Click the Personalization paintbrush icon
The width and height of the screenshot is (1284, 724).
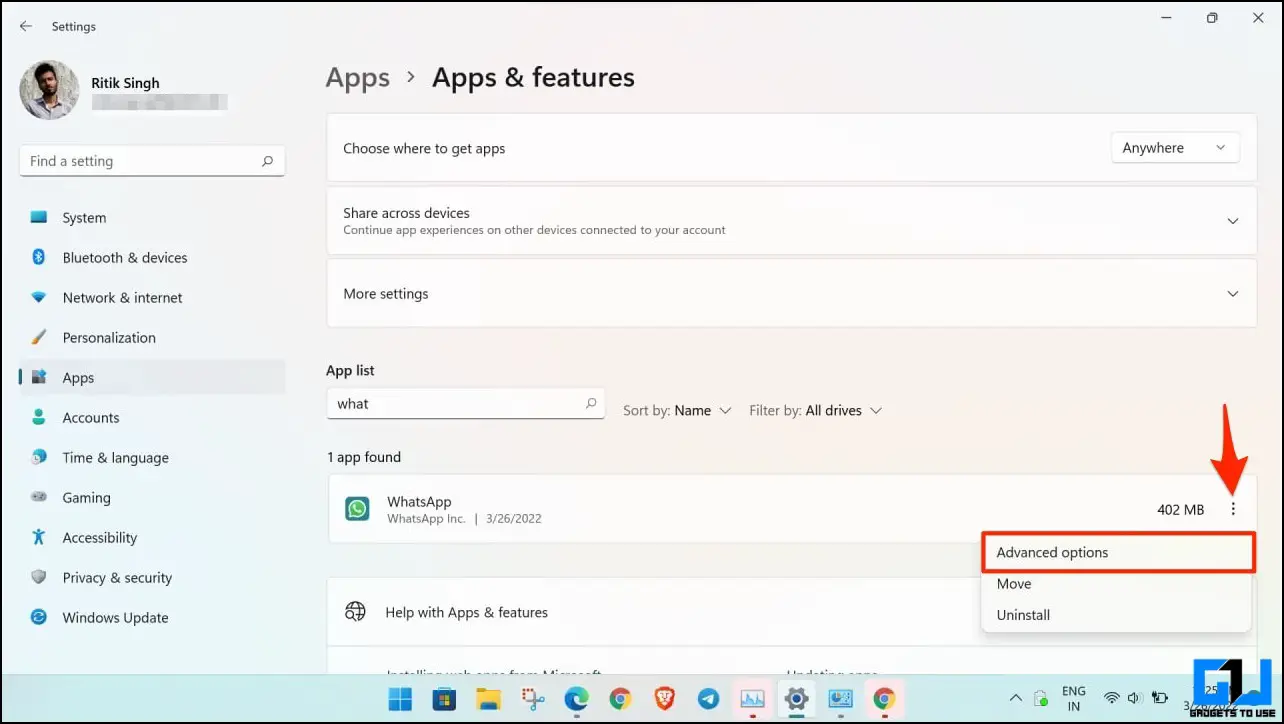(x=39, y=338)
